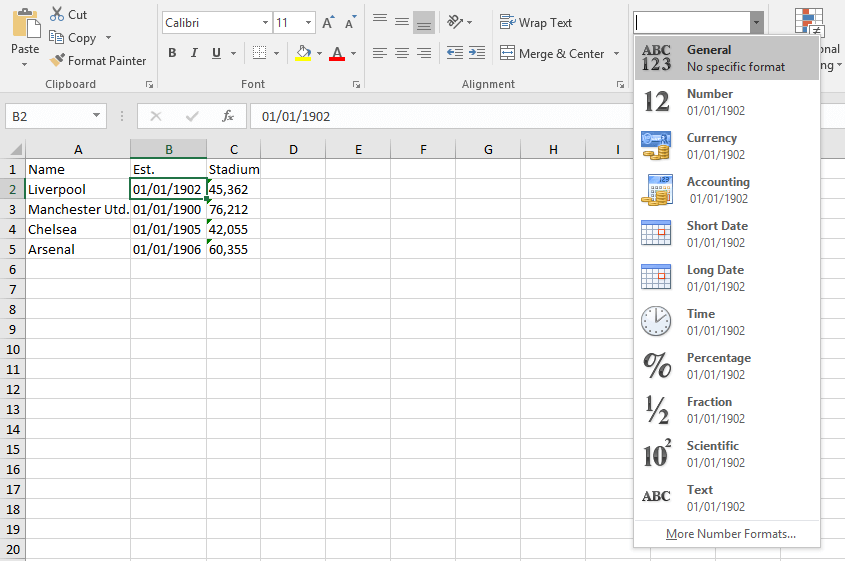This screenshot has height=561, width=845.
Task: Align text left
Action: click(380, 53)
